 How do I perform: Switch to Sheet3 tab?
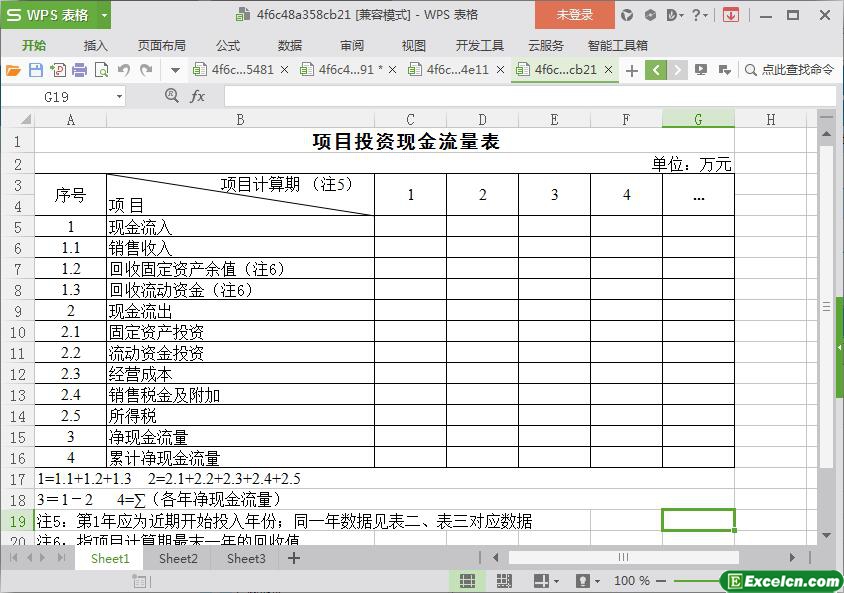246,559
